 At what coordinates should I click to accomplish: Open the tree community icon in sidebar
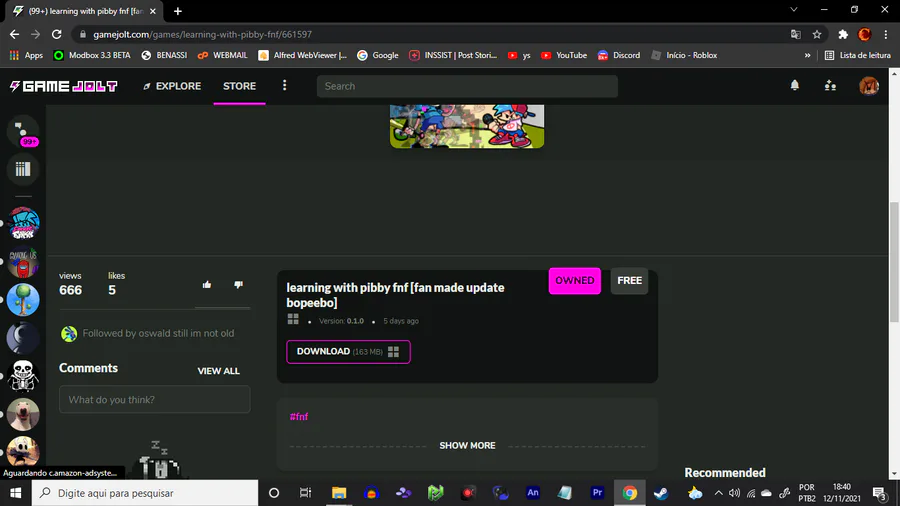click(x=23, y=299)
